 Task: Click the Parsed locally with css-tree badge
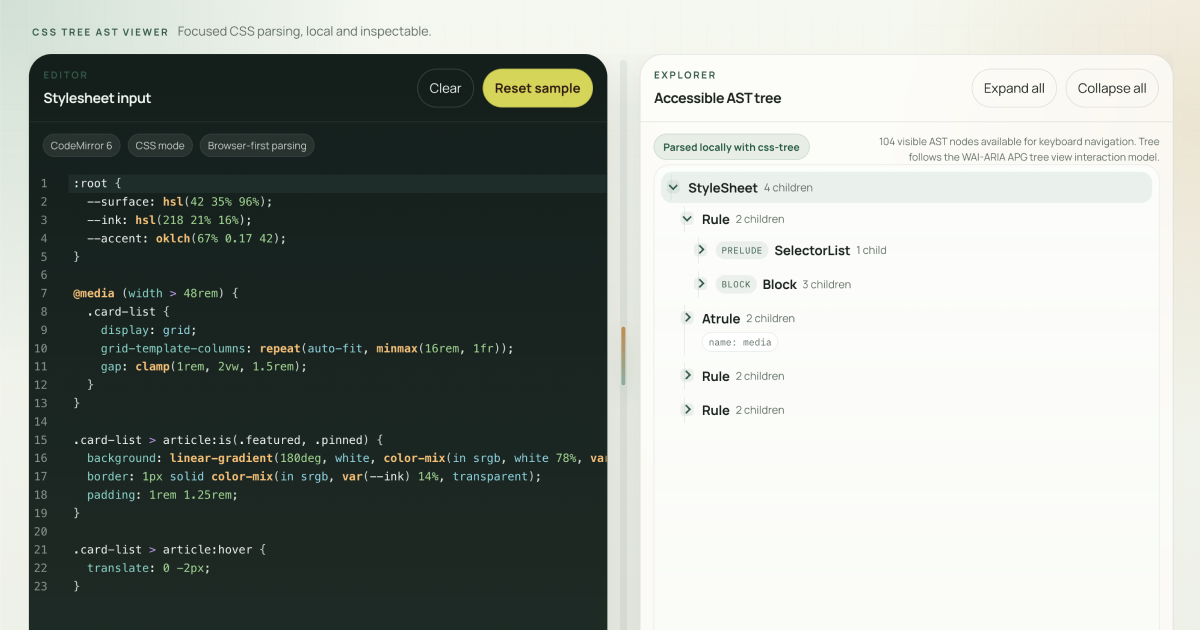point(731,148)
